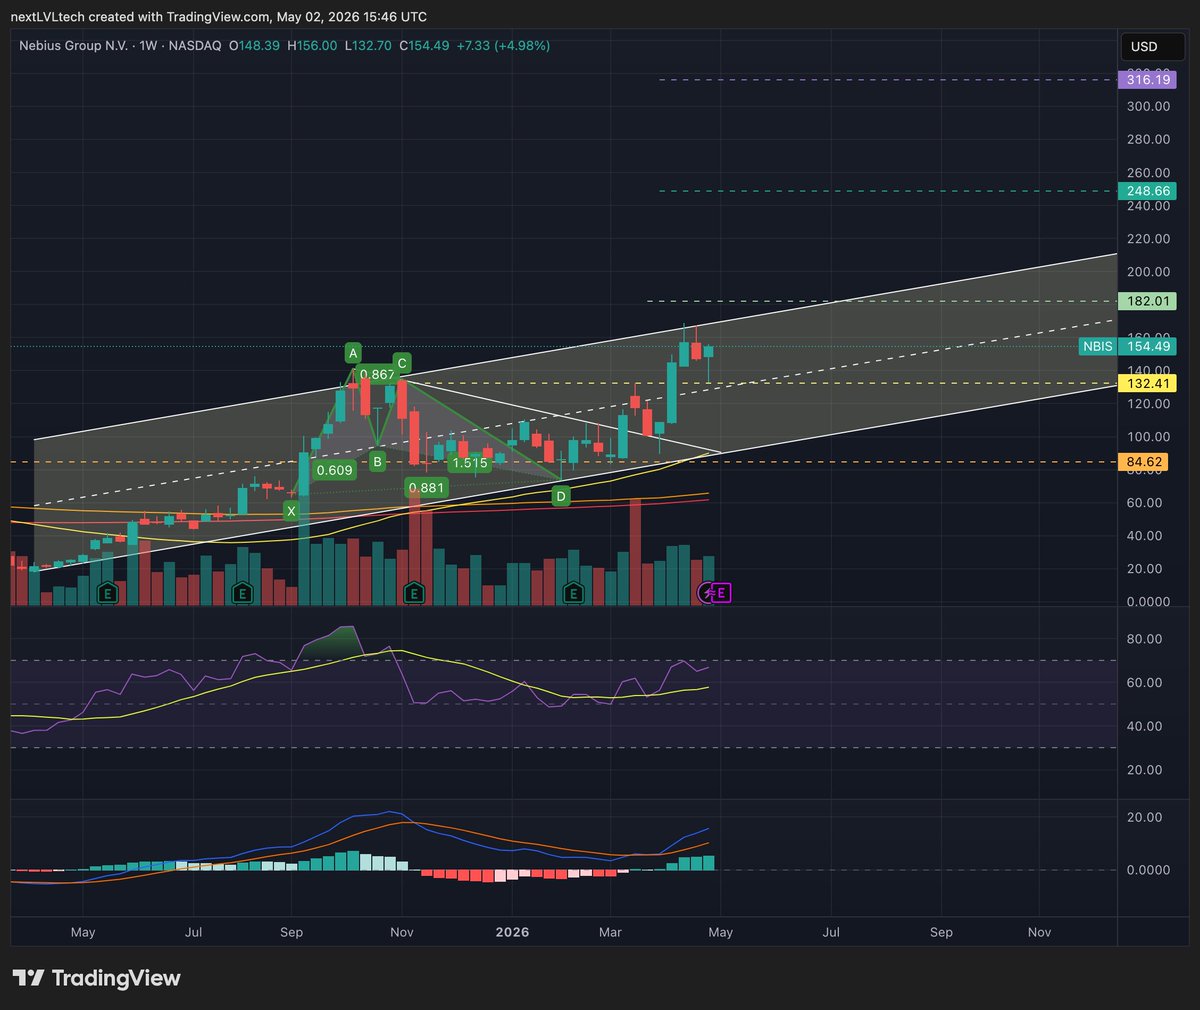
Task: Click the 20.00 MACD scale value
Action: click(1144, 817)
